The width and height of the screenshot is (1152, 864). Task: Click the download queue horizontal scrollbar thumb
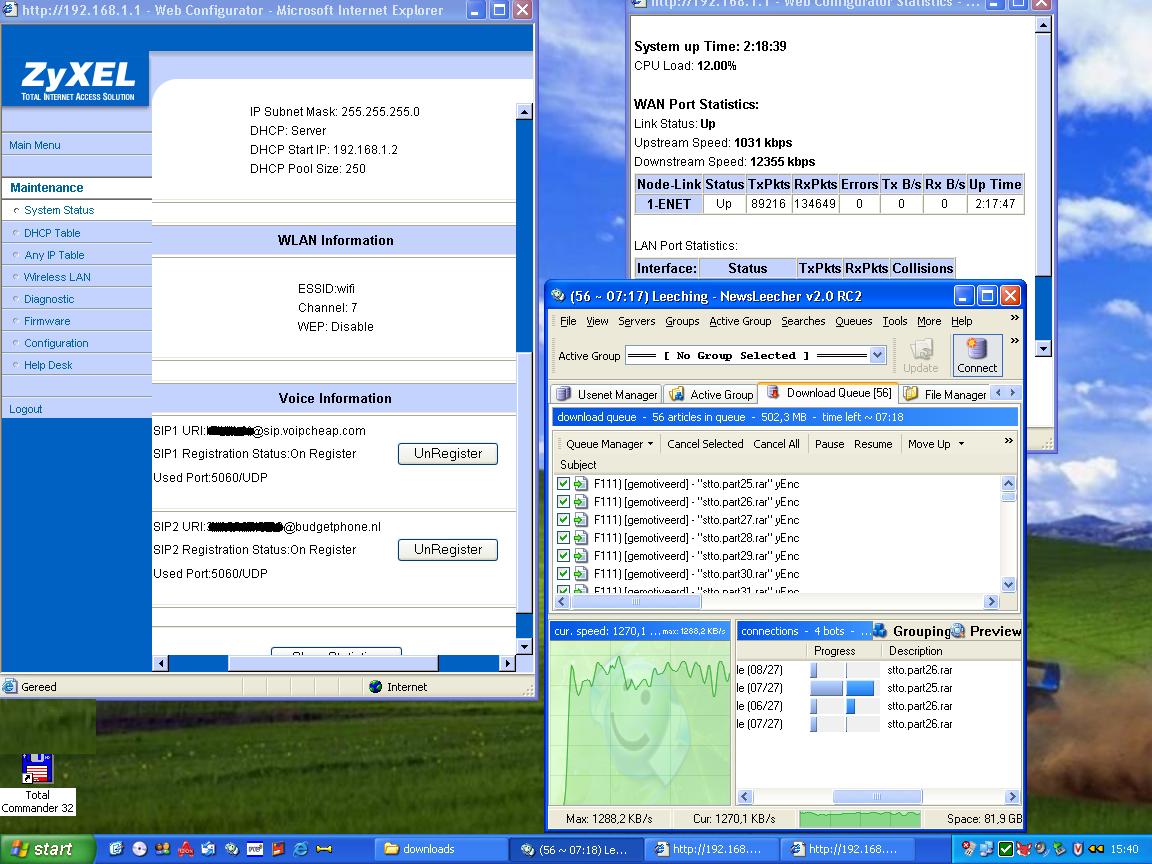636,602
